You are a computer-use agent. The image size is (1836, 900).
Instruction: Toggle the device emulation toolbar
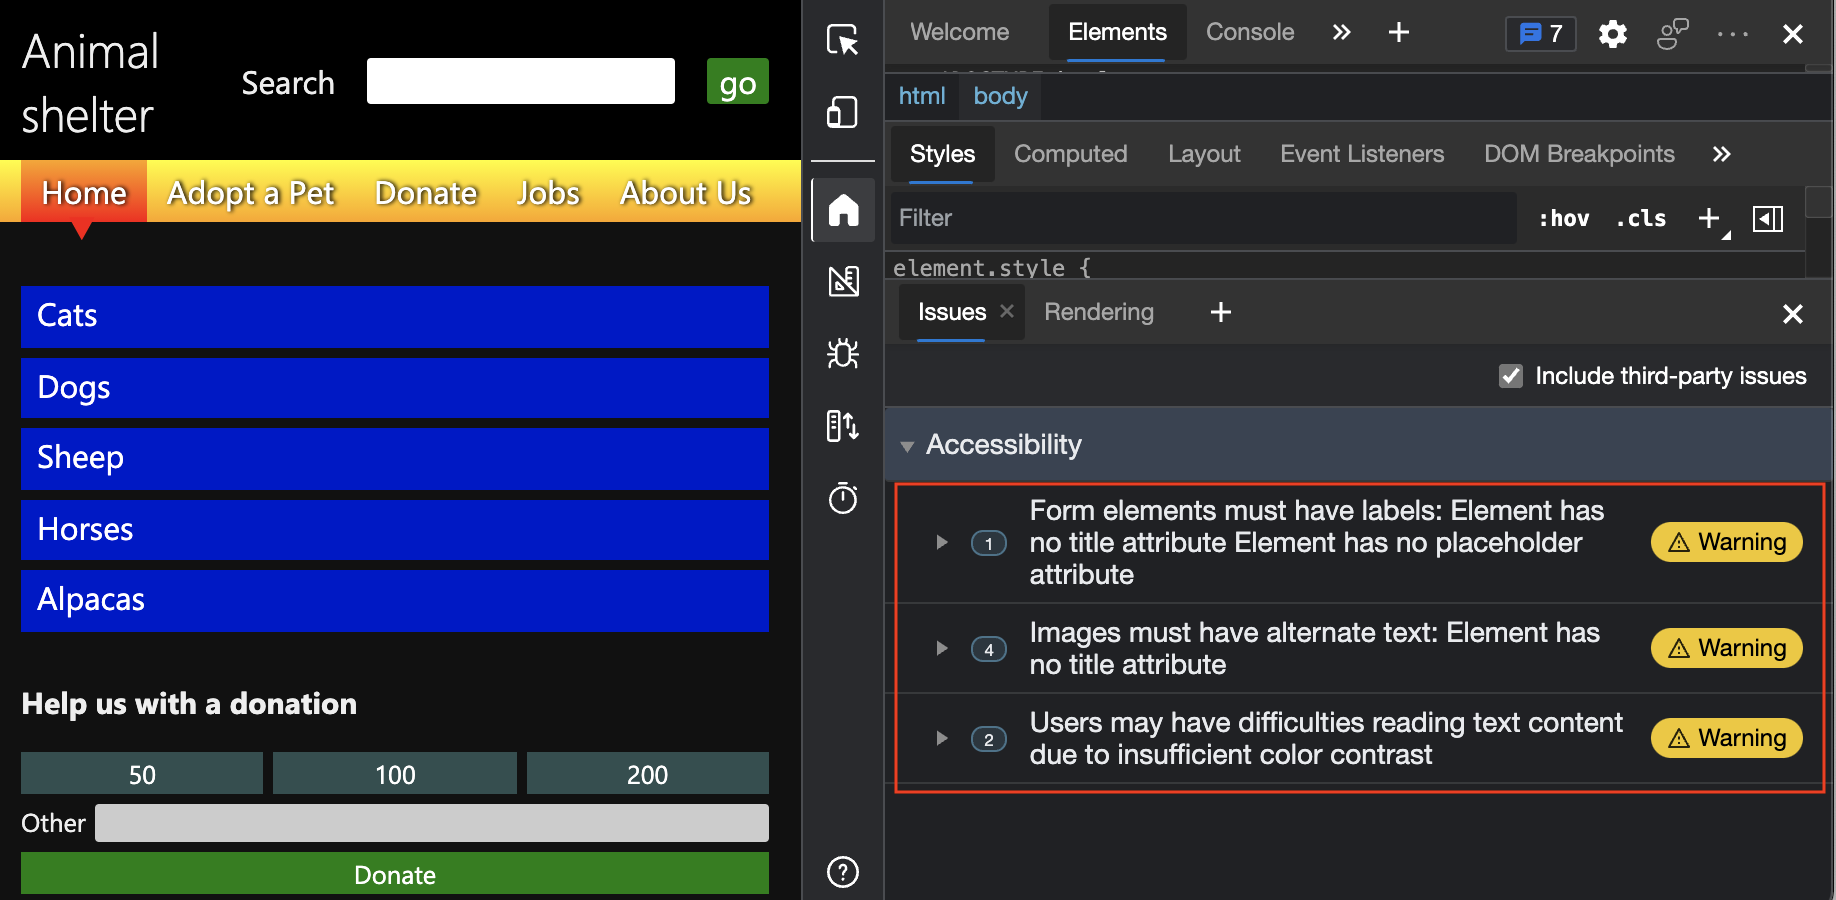pyautogui.click(x=843, y=112)
